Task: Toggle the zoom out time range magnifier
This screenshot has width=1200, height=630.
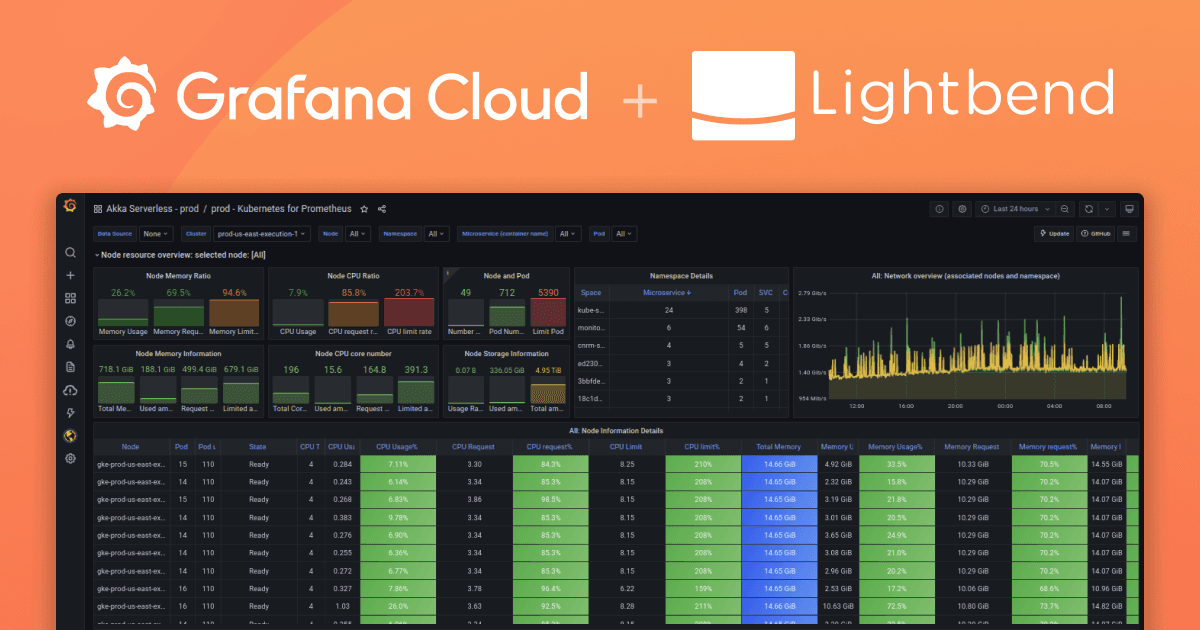Action: coord(1065,208)
